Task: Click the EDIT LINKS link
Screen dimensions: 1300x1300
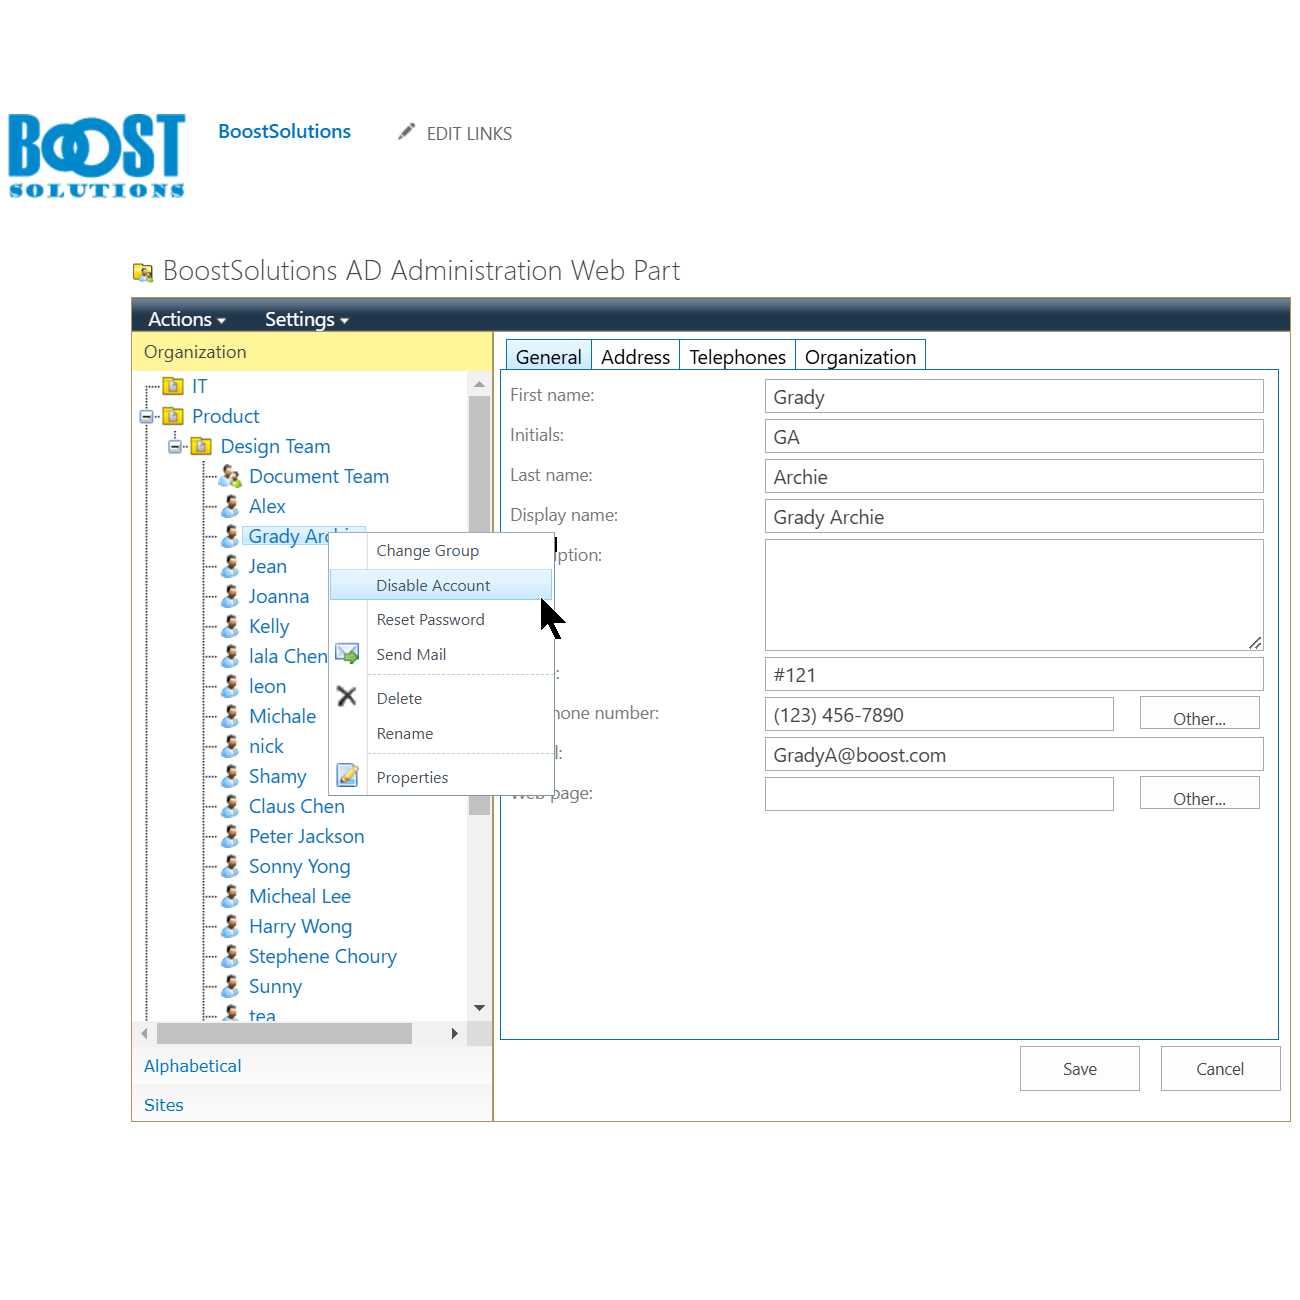Action: click(469, 133)
